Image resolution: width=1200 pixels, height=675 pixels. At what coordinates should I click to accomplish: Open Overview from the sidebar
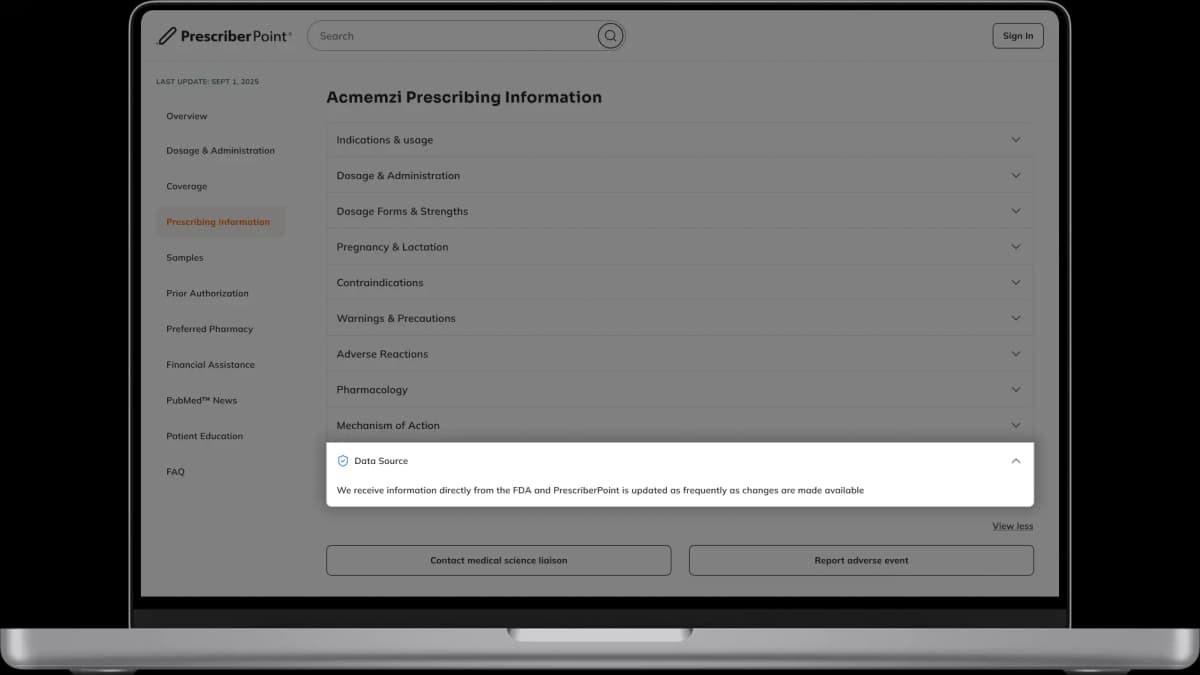[x=186, y=115]
